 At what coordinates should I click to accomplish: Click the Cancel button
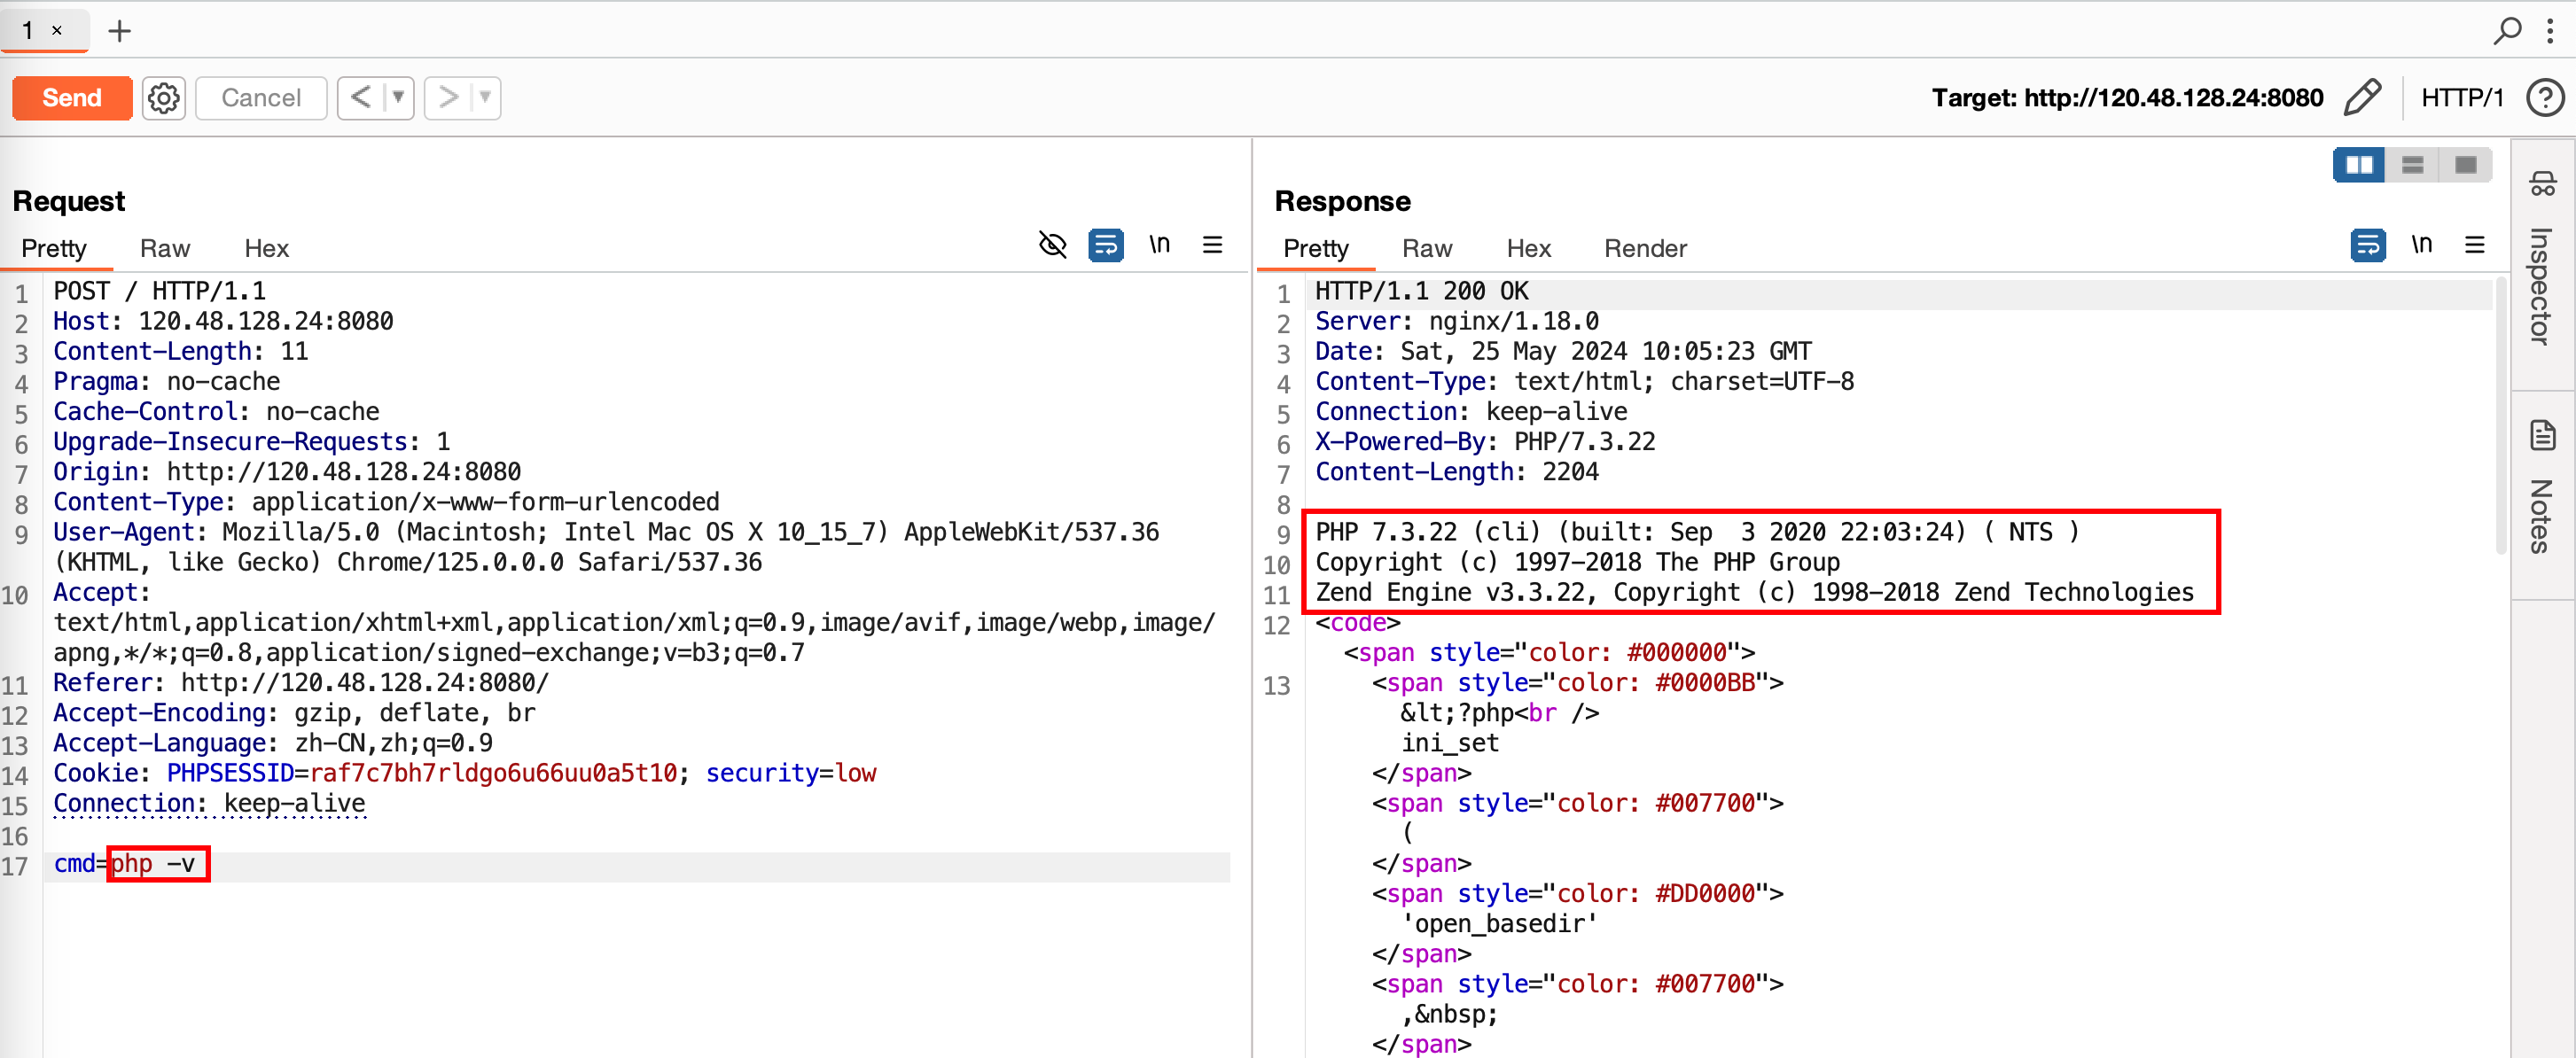click(x=261, y=98)
